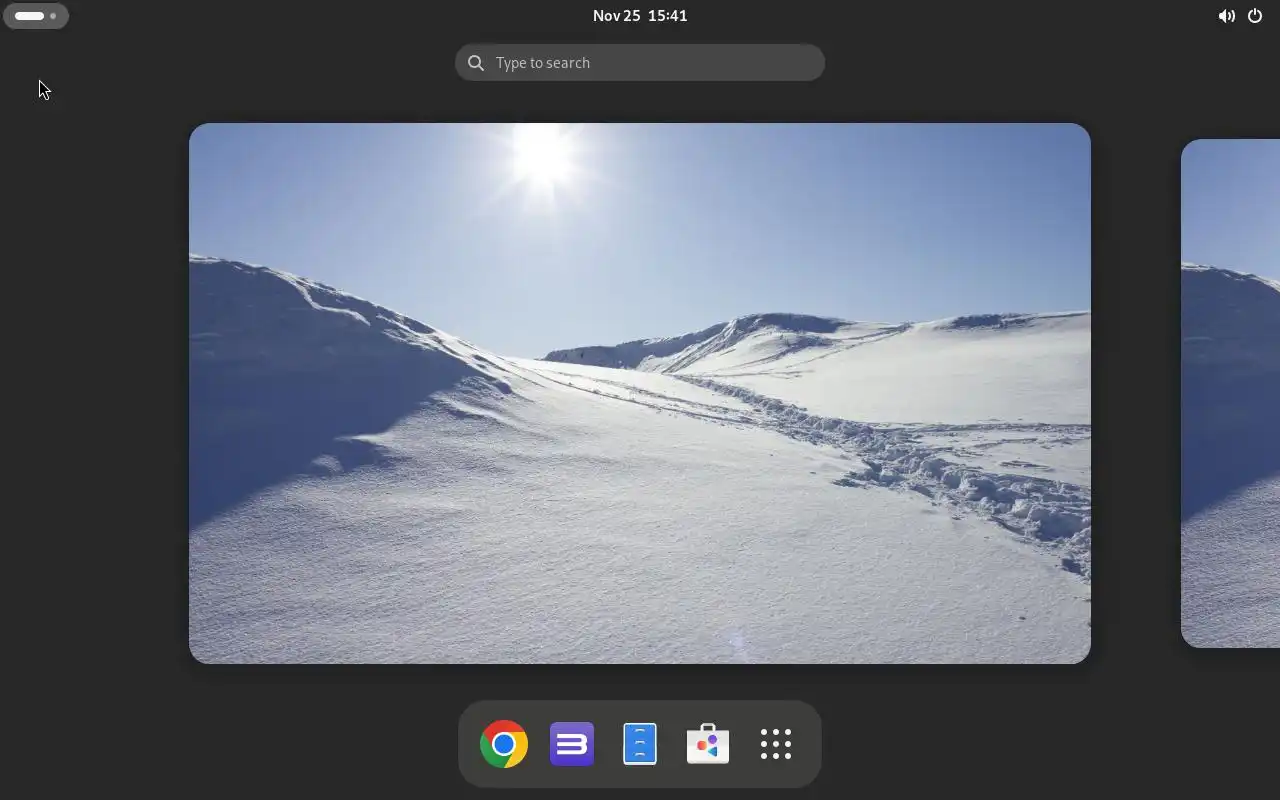Switch to the partially visible right workspace

coord(1231,393)
